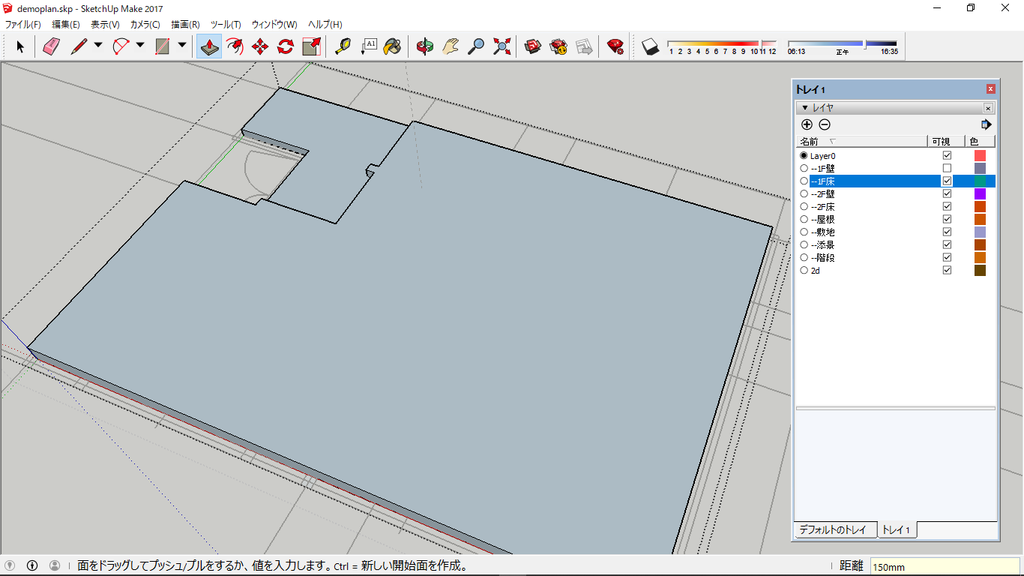The height and width of the screenshot is (576, 1024).
Task: Click the geo-location status bar icon
Action: pyautogui.click(x=10, y=566)
